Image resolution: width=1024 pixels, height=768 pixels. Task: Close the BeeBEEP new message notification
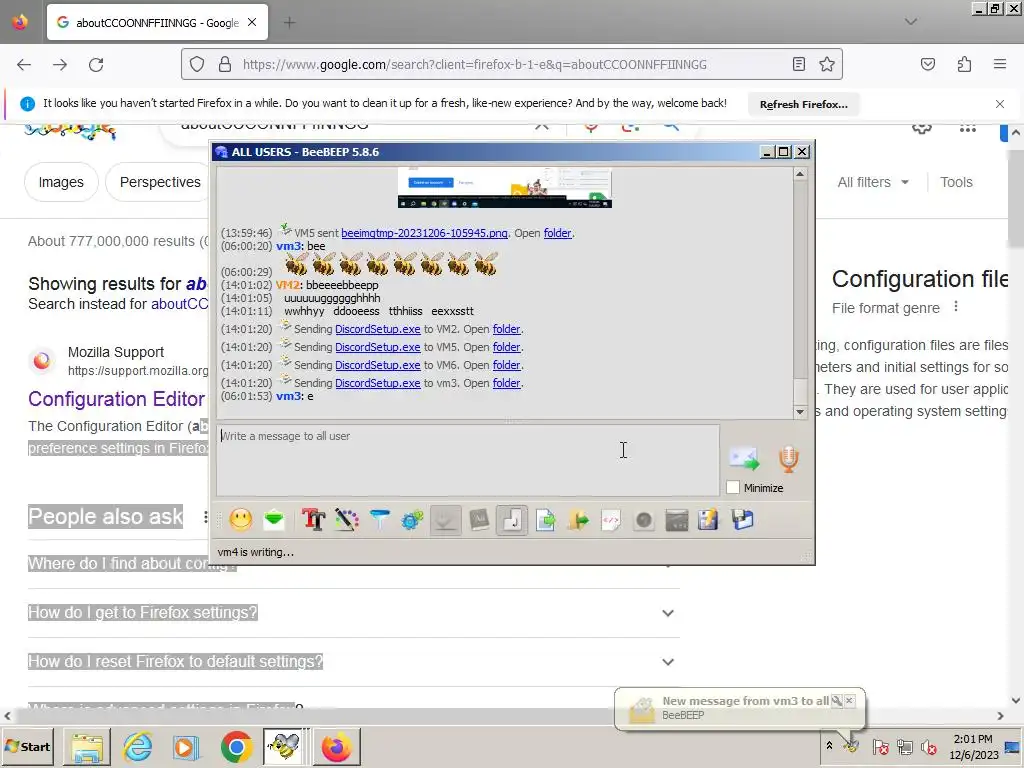click(849, 701)
